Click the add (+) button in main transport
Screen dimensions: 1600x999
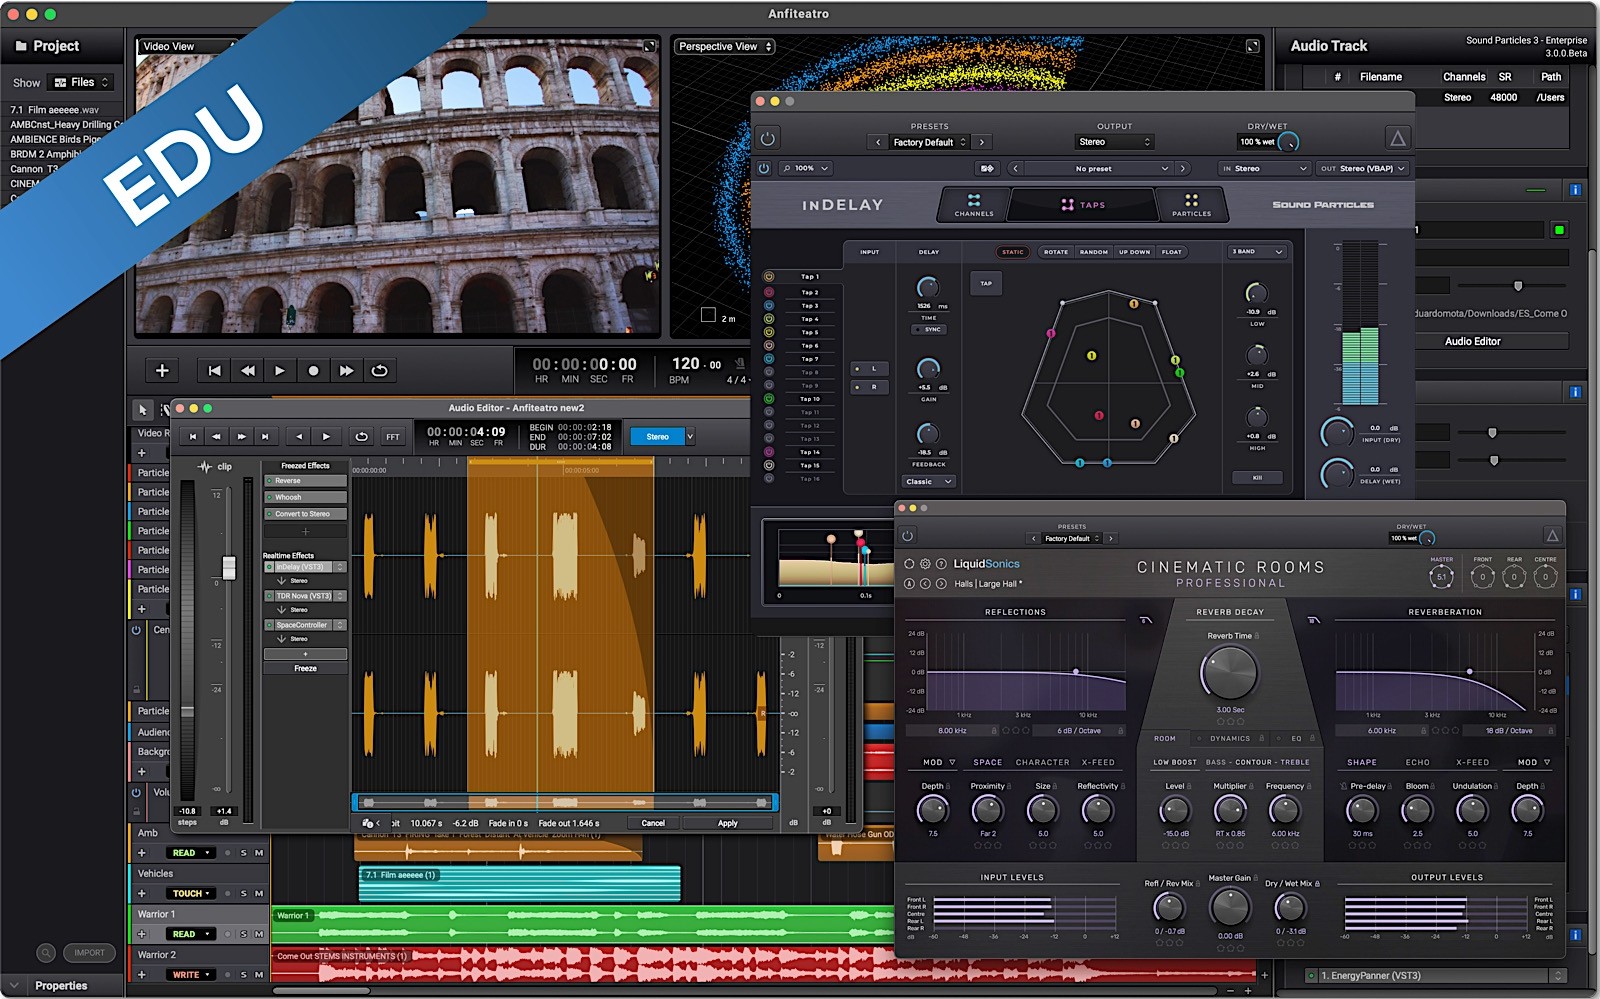(x=162, y=370)
